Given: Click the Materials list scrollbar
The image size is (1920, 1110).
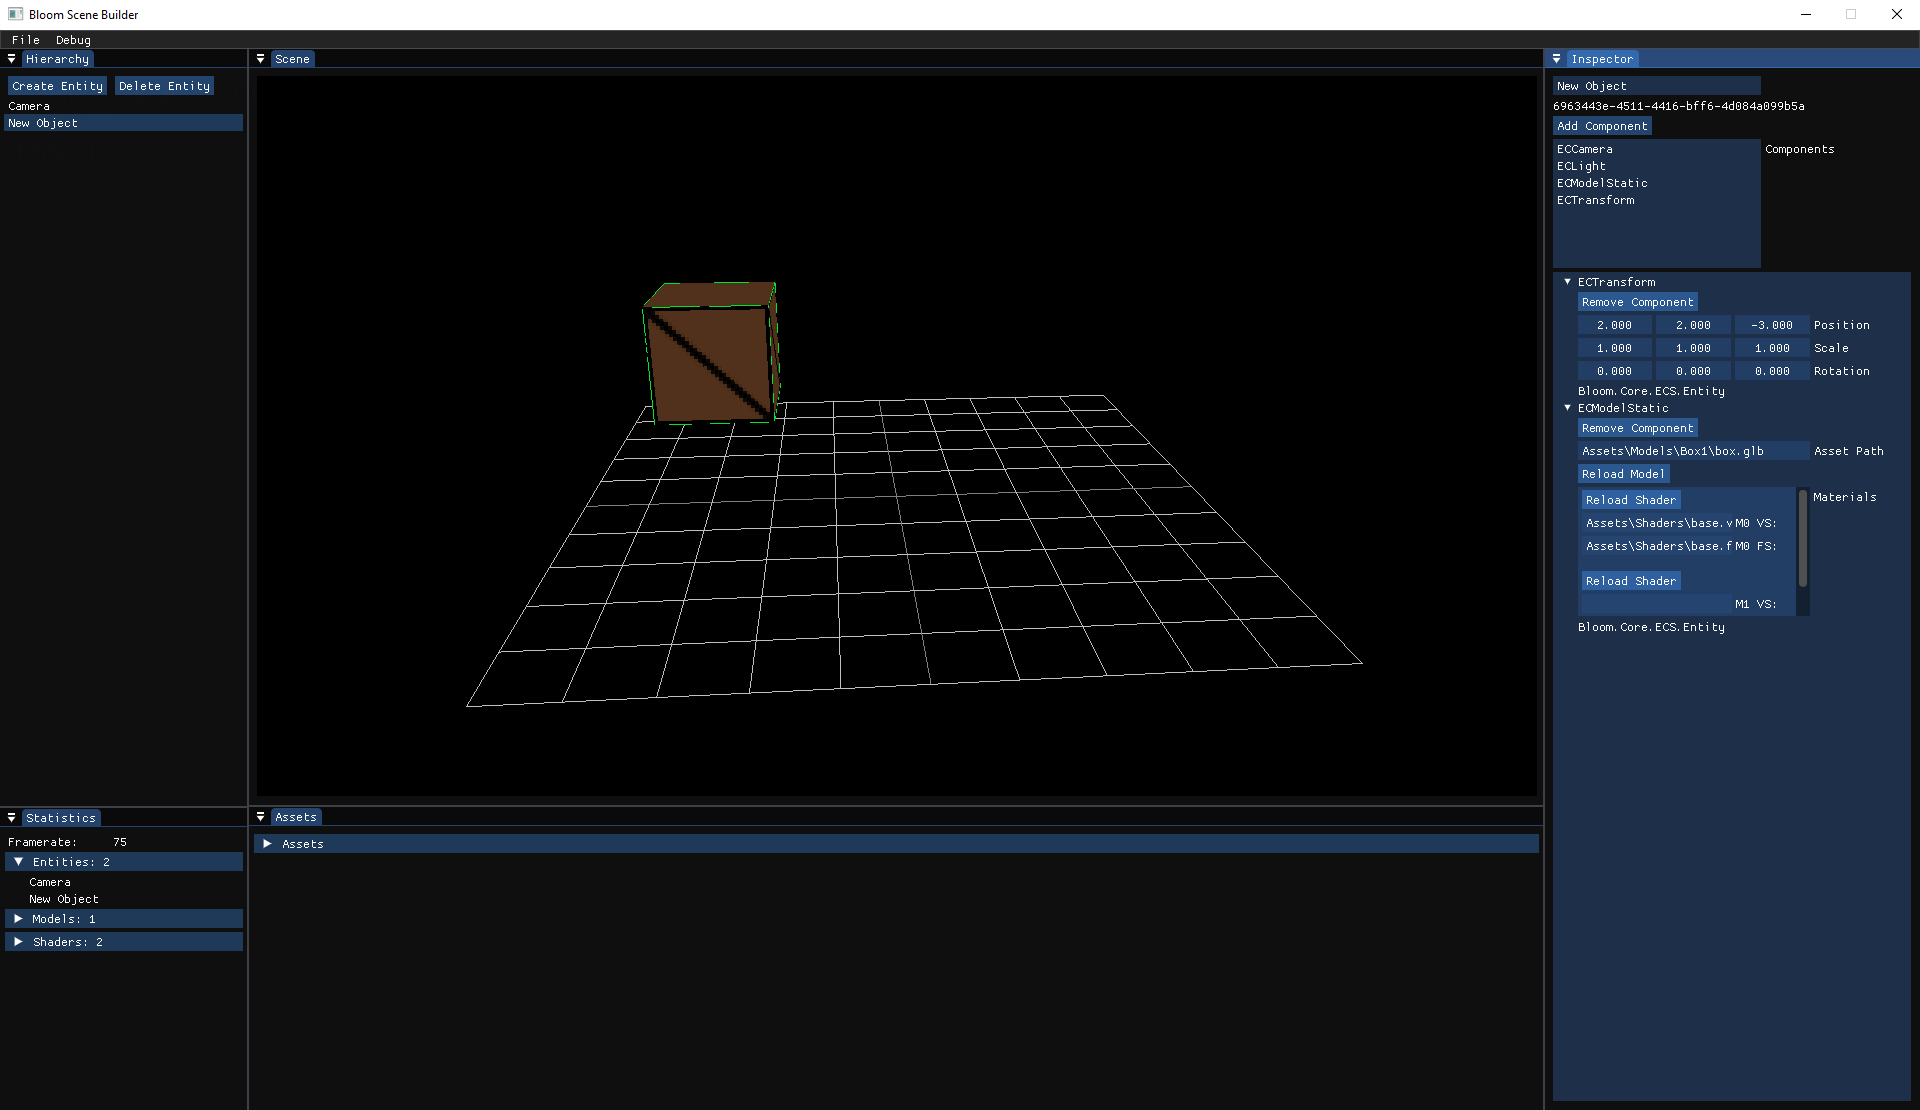Looking at the screenshot, I should coord(1803,540).
